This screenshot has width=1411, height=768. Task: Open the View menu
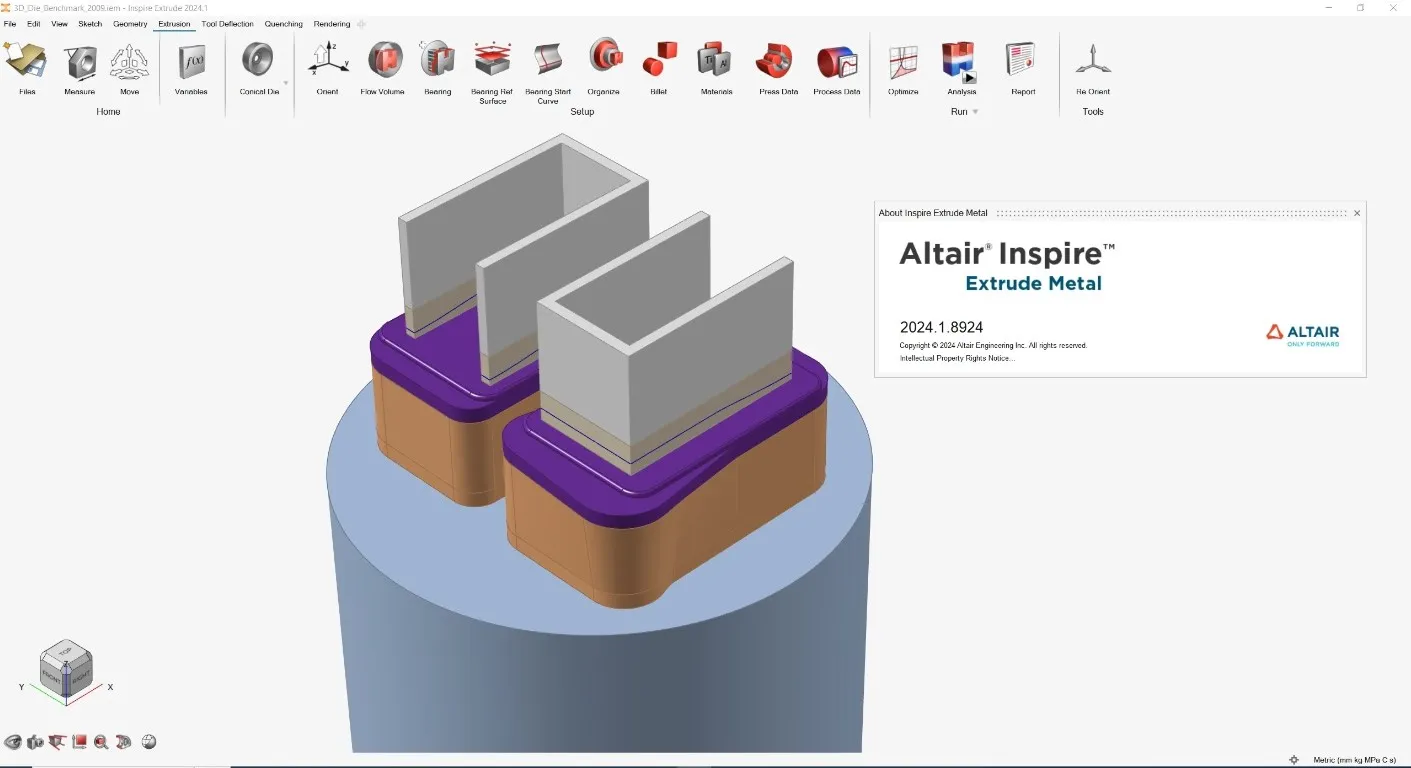tap(60, 24)
